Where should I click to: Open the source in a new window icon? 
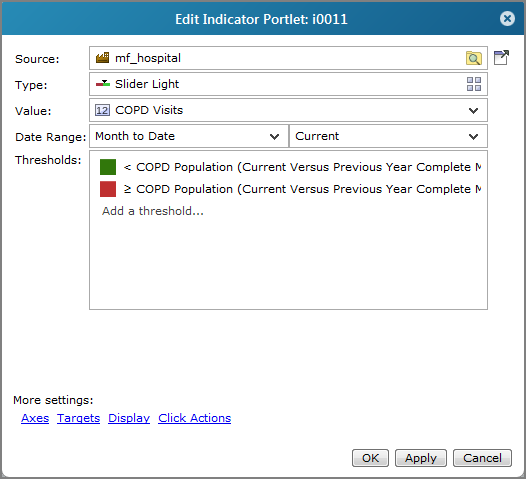(501, 57)
